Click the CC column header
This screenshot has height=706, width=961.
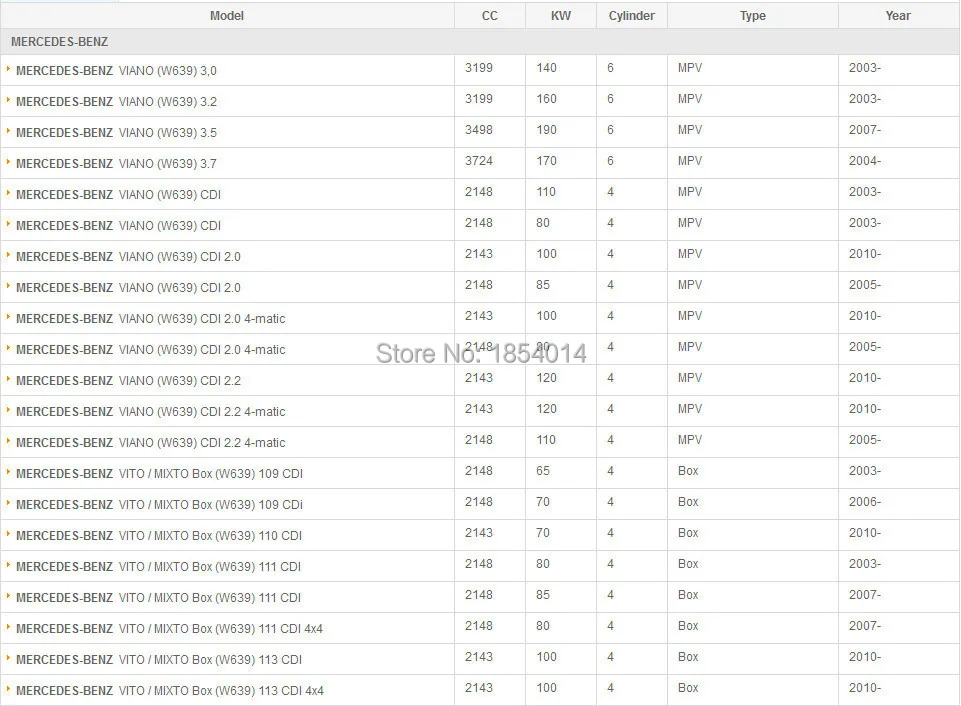[490, 16]
